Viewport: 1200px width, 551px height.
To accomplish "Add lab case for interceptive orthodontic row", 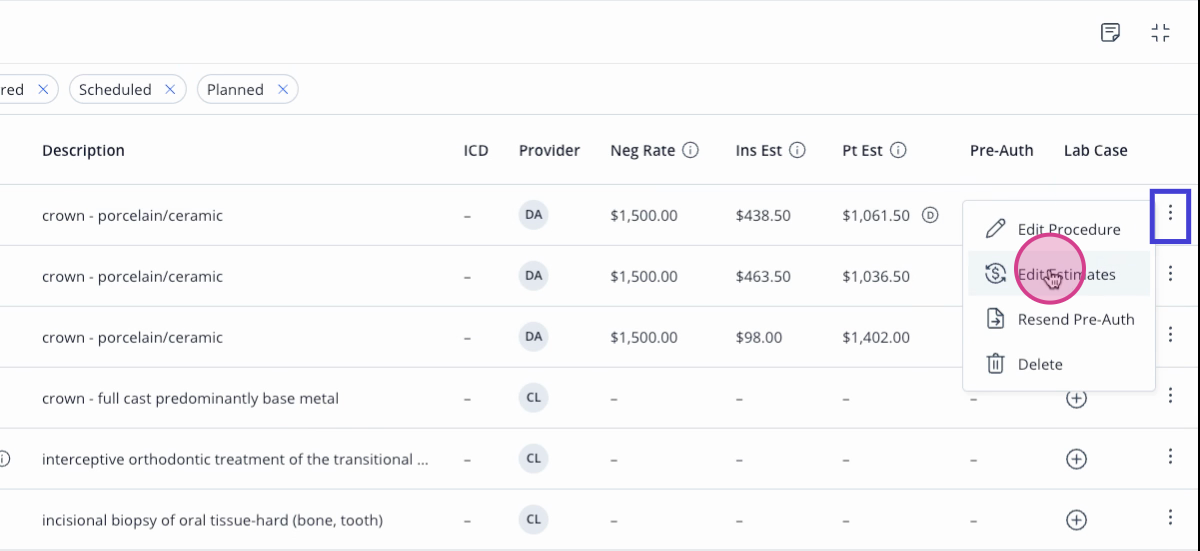I will click(1076, 459).
